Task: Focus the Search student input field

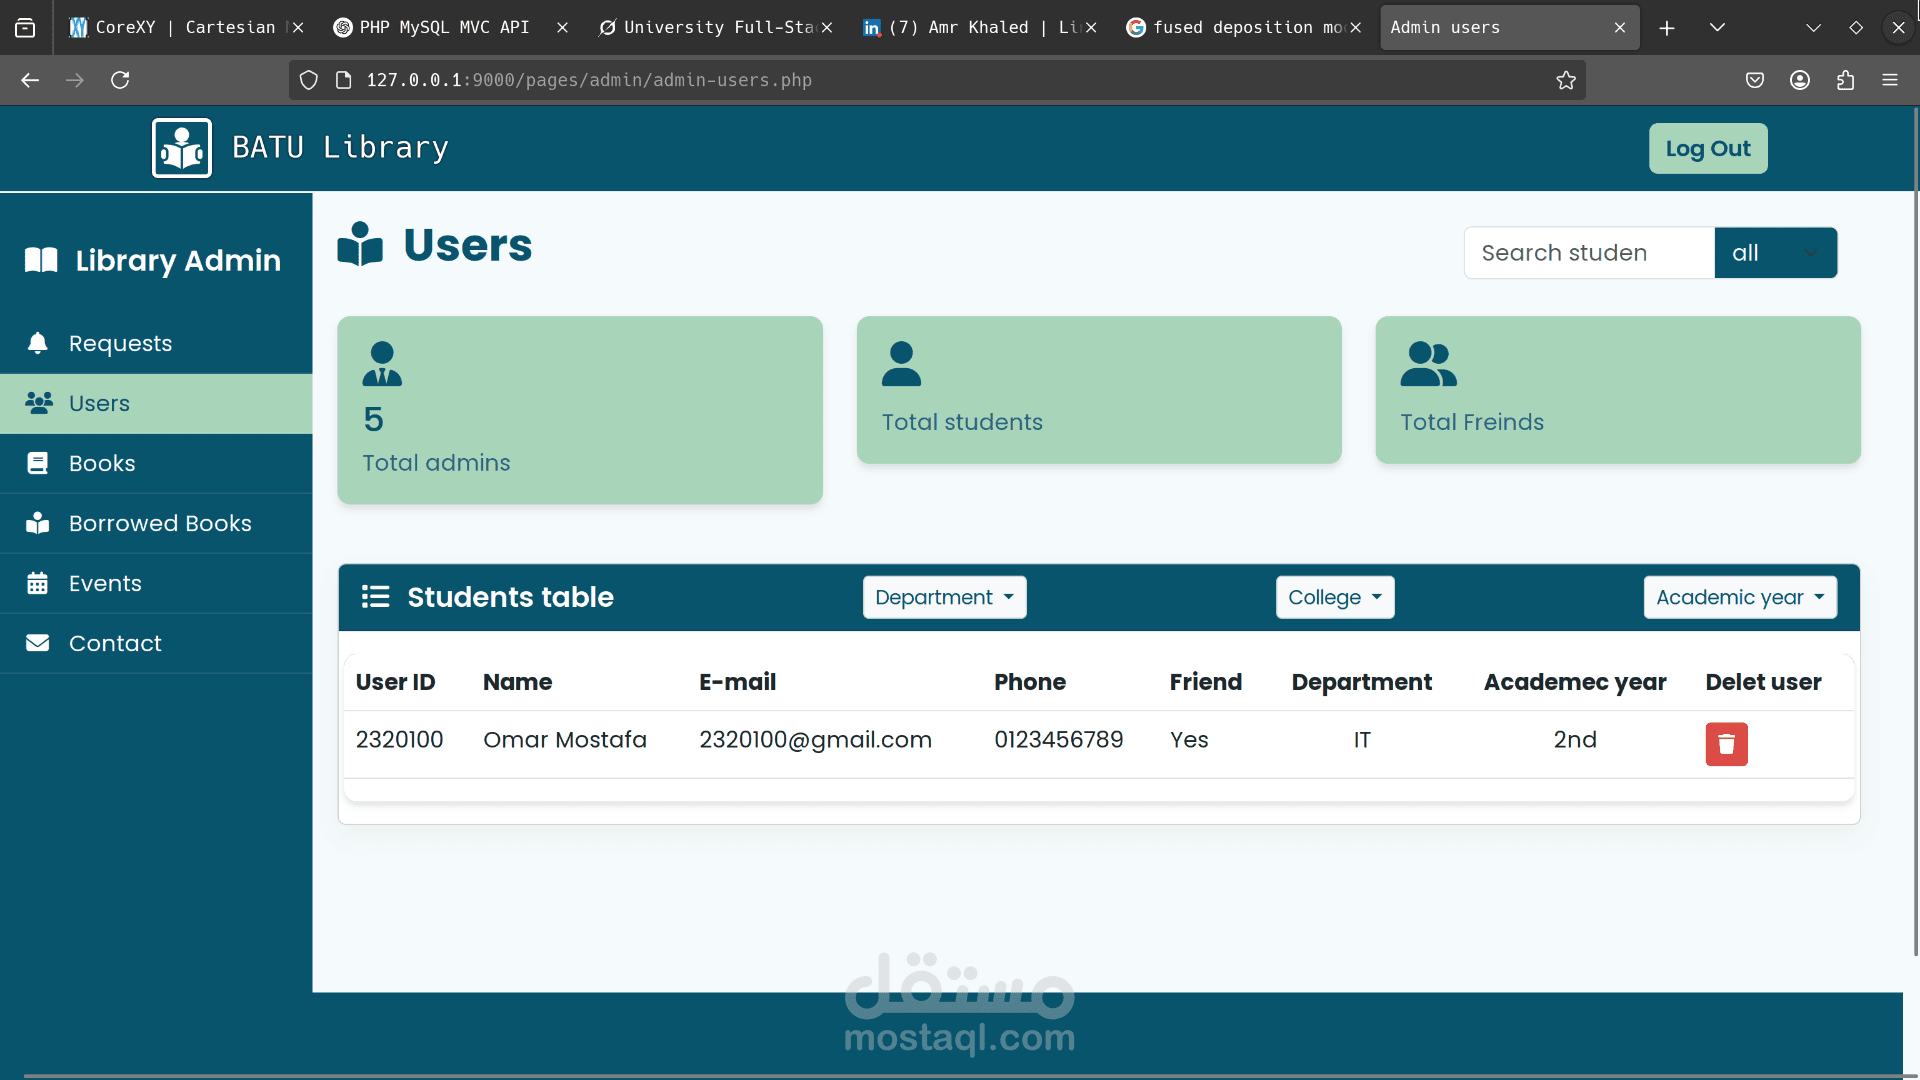Action: 1588,253
